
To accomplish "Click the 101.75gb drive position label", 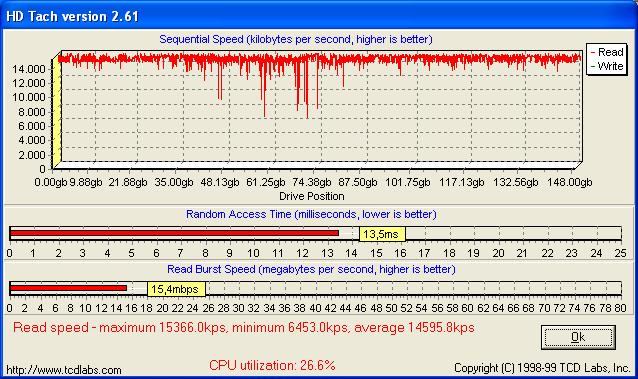I will pos(407,182).
